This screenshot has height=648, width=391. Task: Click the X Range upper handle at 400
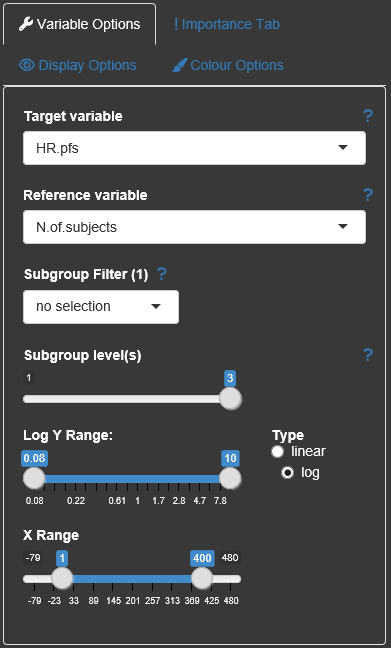point(202,578)
